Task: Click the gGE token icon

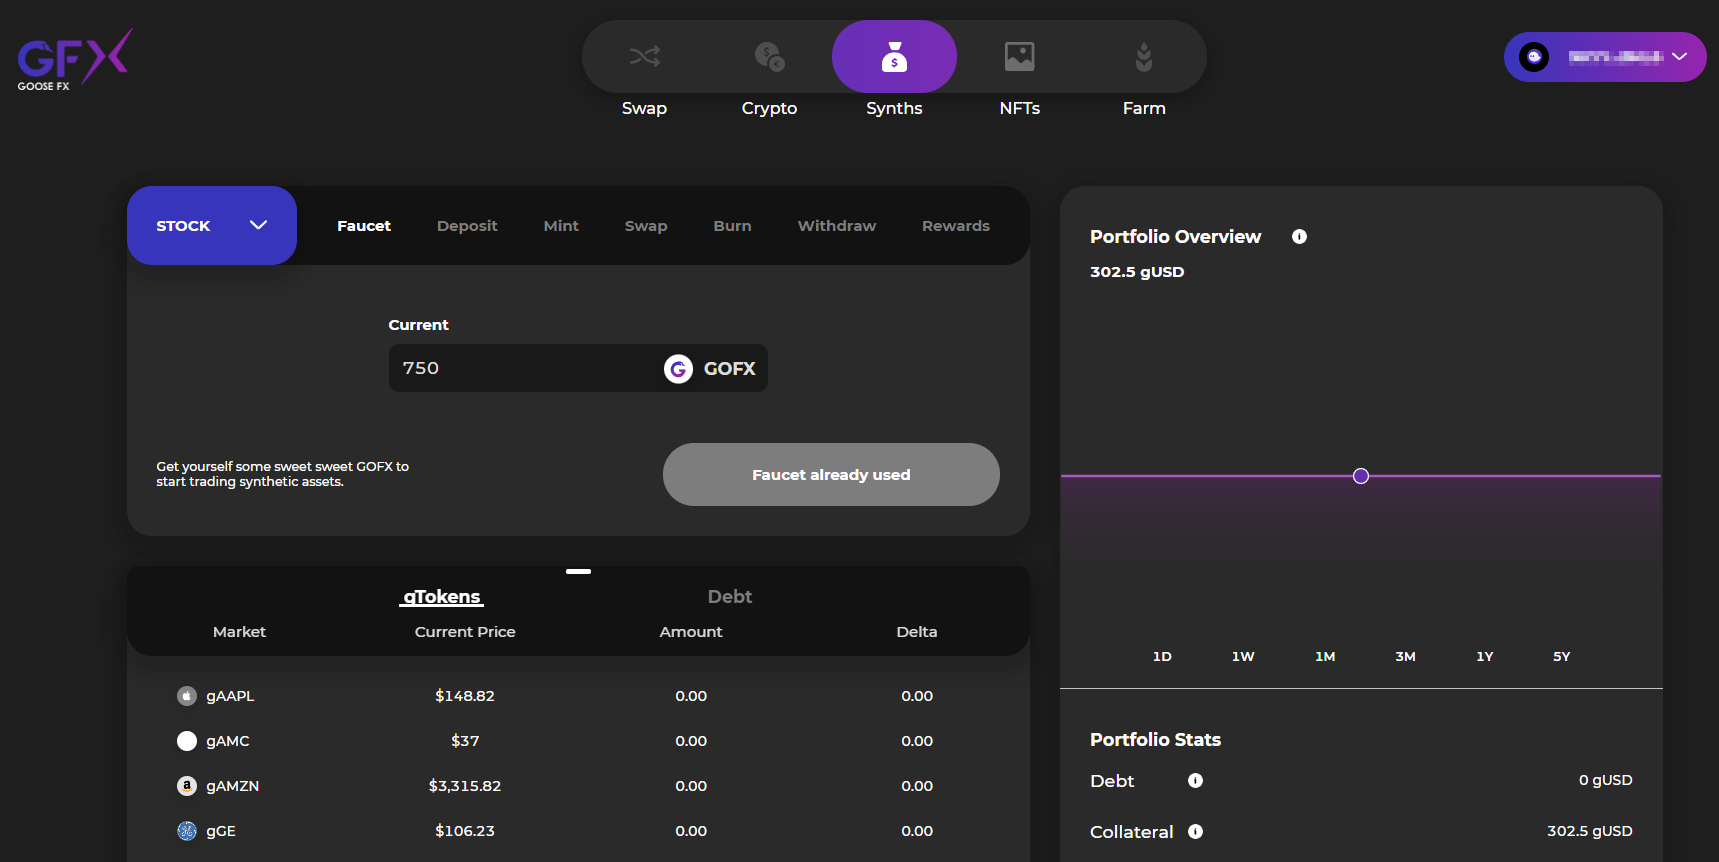Action: click(187, 831)
